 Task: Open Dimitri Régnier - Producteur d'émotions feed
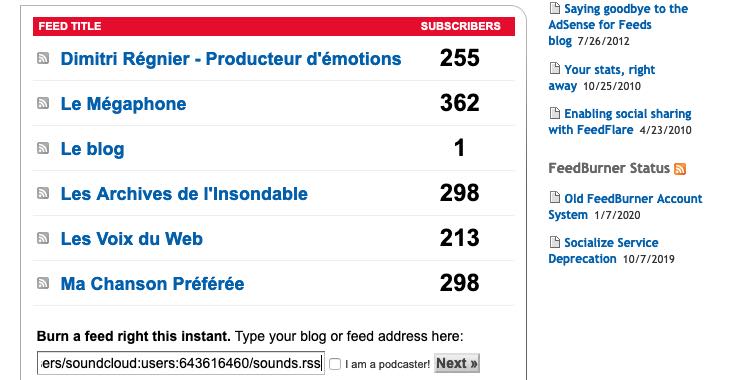pos(231,59)
